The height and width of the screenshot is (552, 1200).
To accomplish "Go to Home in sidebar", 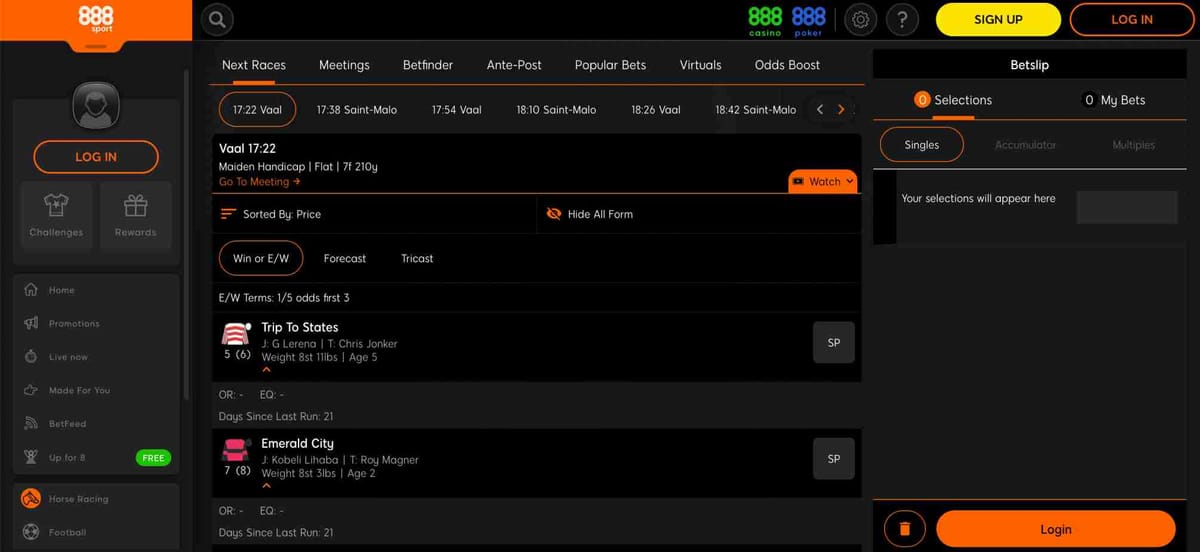I will pyautogui.click(x=96, y=290).
